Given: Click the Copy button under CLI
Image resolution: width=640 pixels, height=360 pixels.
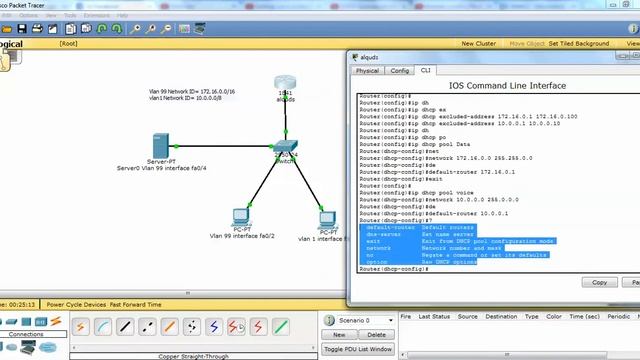Looking at the screenshot, I should [x=599, y=282].
